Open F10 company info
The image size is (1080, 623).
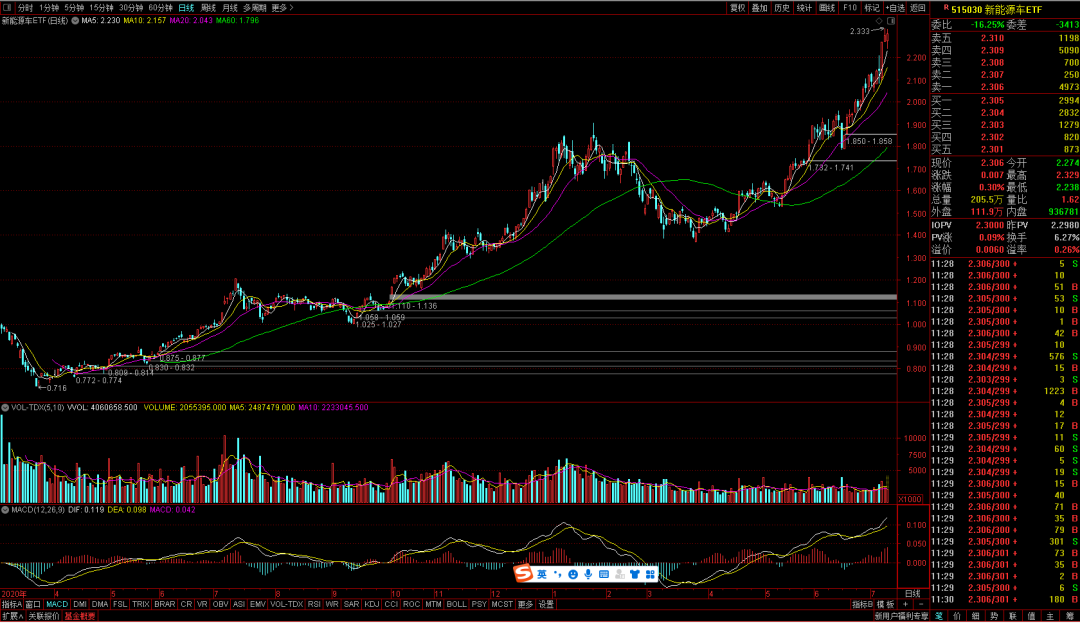tap(850, 8)
